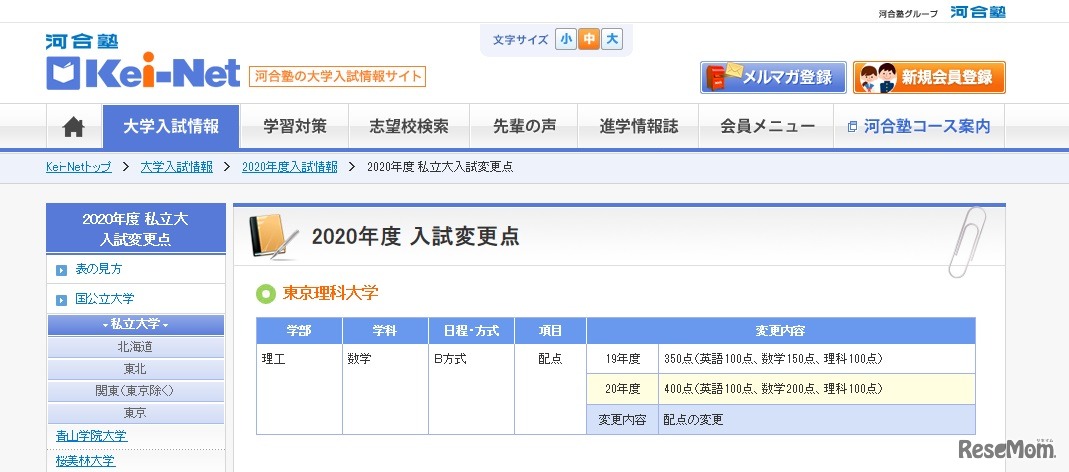Click the arrow icon beside 表の見方

(x=61, y=270)
